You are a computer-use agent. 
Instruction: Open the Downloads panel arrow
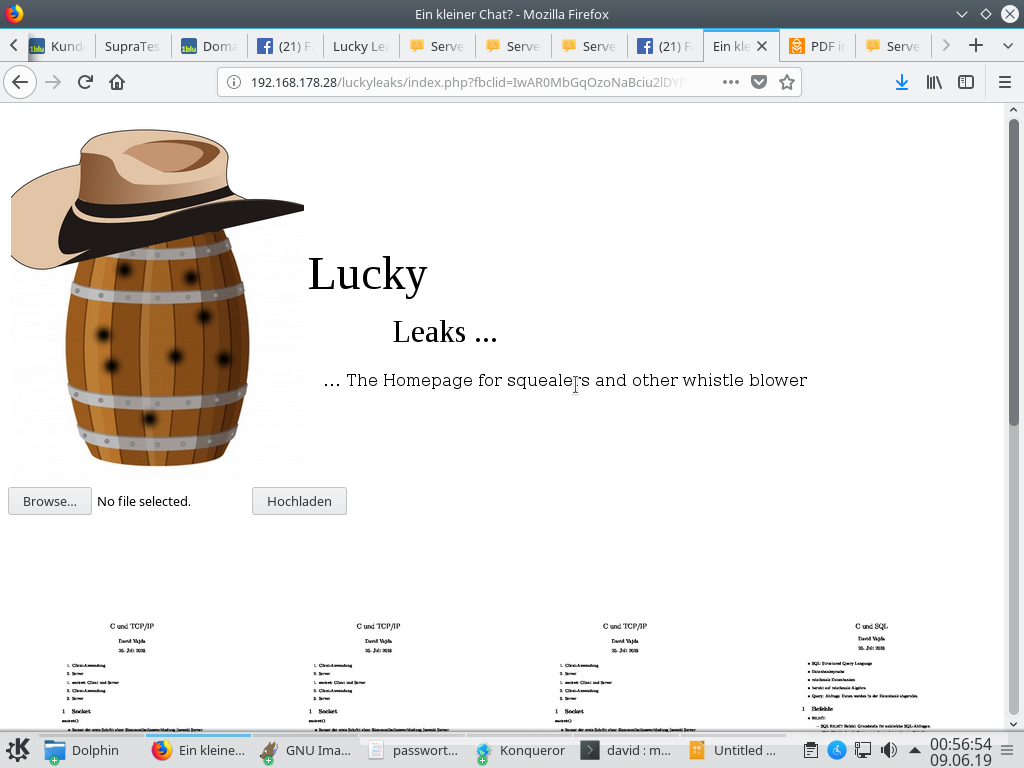point(901,82)
